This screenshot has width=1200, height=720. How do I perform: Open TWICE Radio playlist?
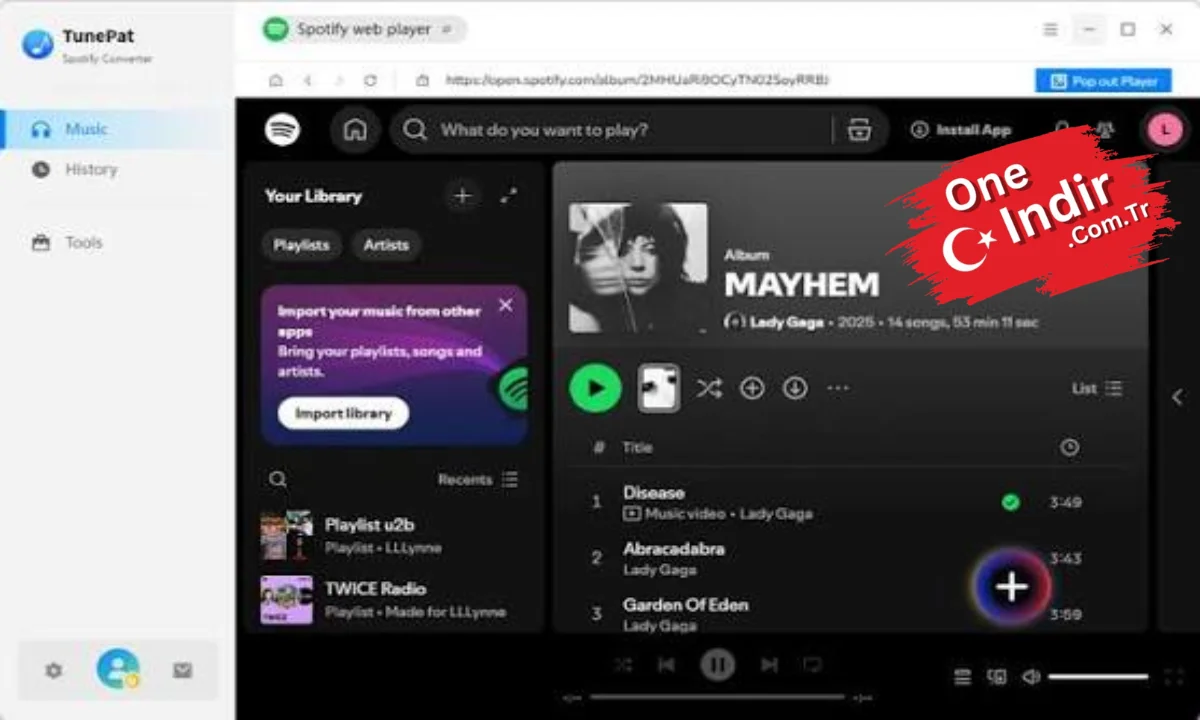394,600
